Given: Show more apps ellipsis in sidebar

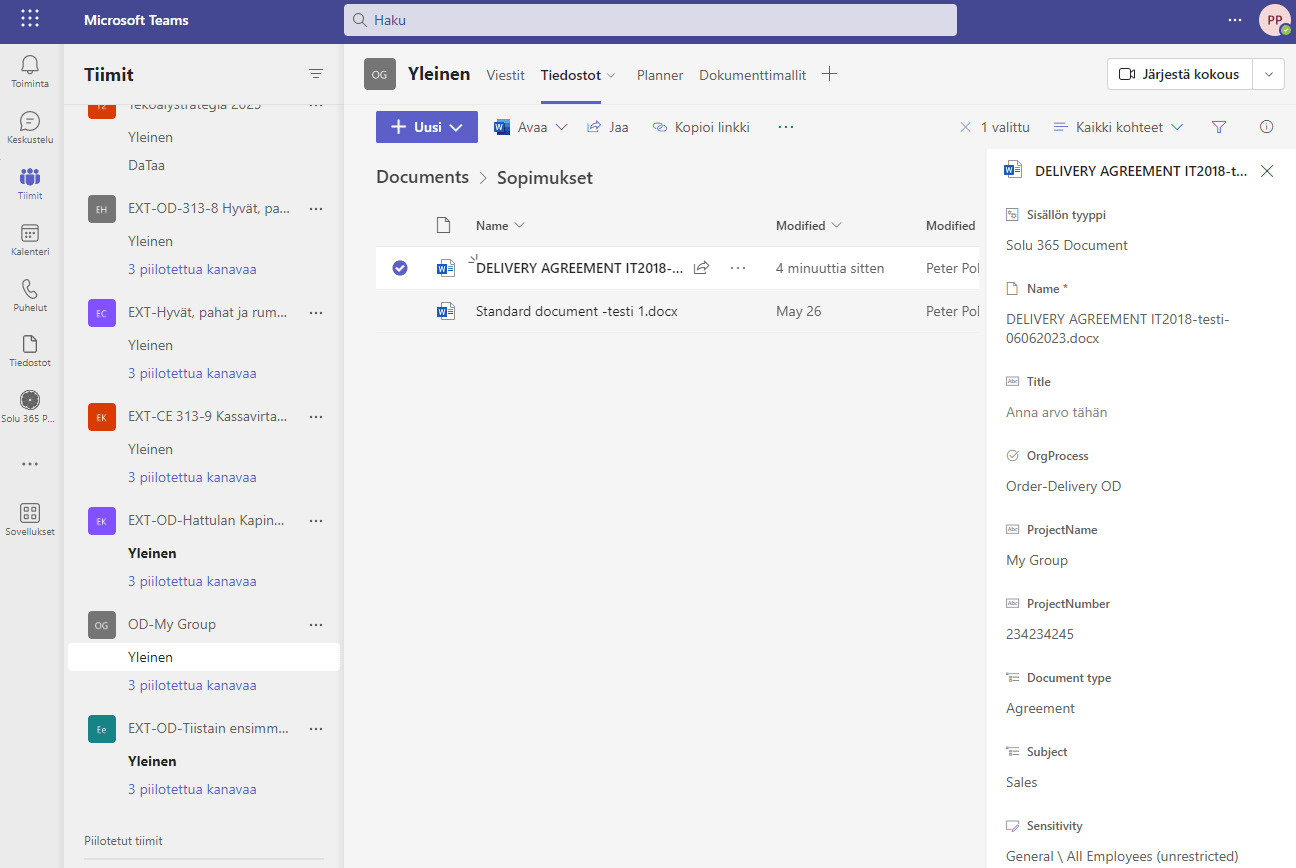Looking at the screenshot, I should [30, 464].
